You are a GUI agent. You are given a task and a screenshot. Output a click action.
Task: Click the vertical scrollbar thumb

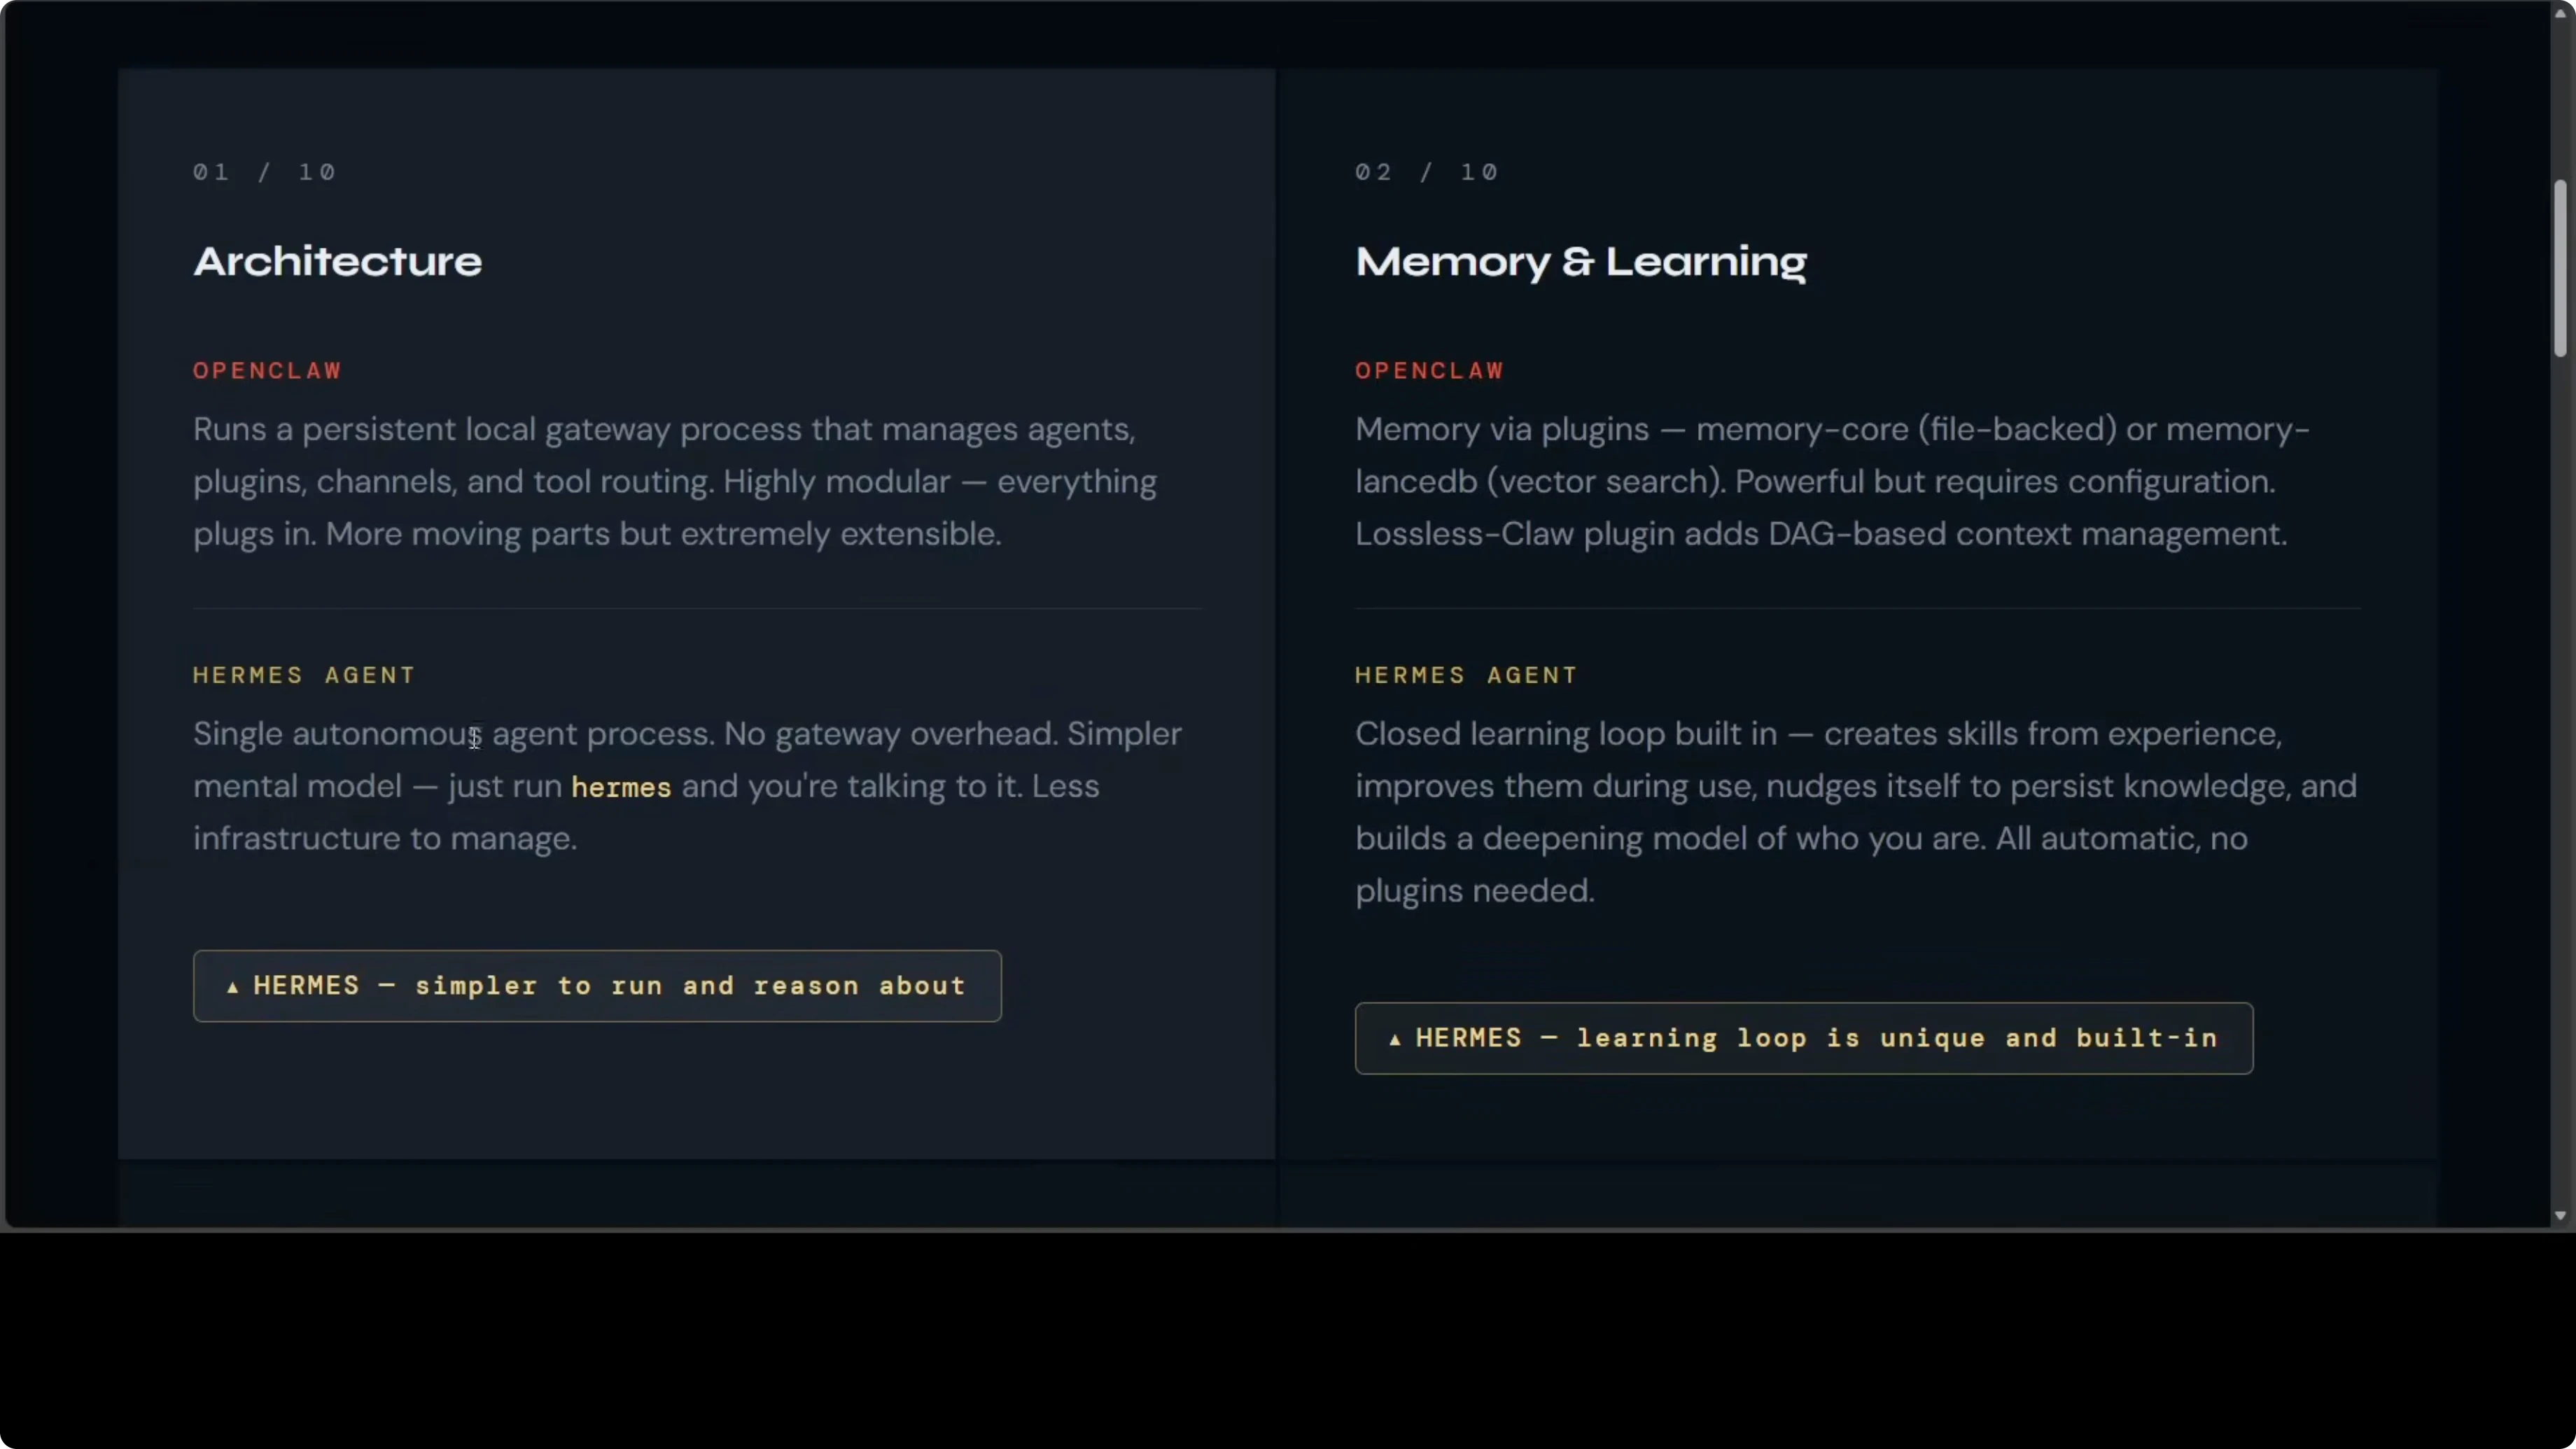2560,268
